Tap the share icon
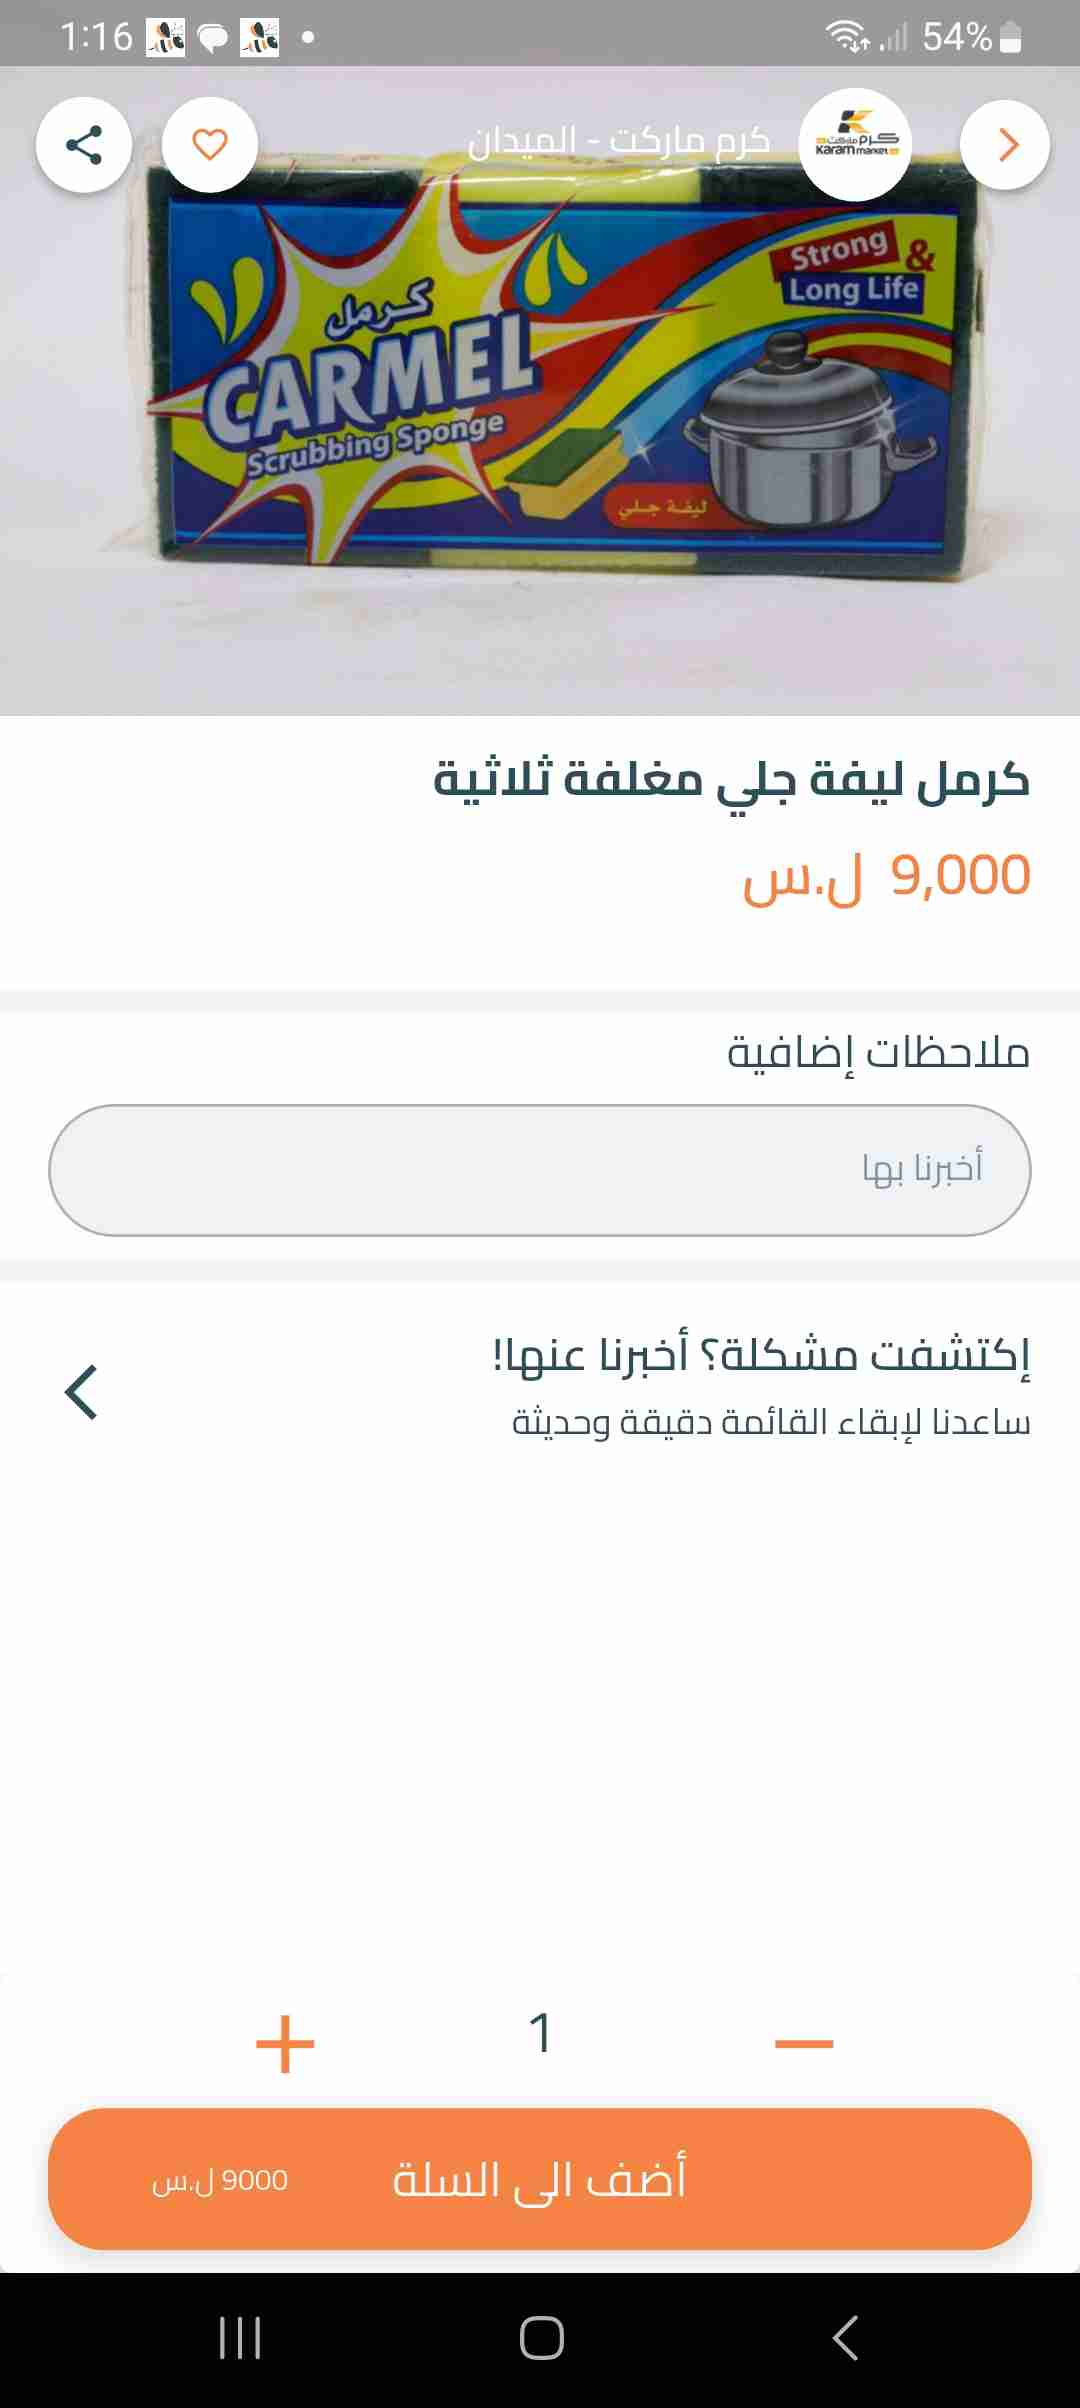Screen dimensions: 1080x2408 coord(84,145)
